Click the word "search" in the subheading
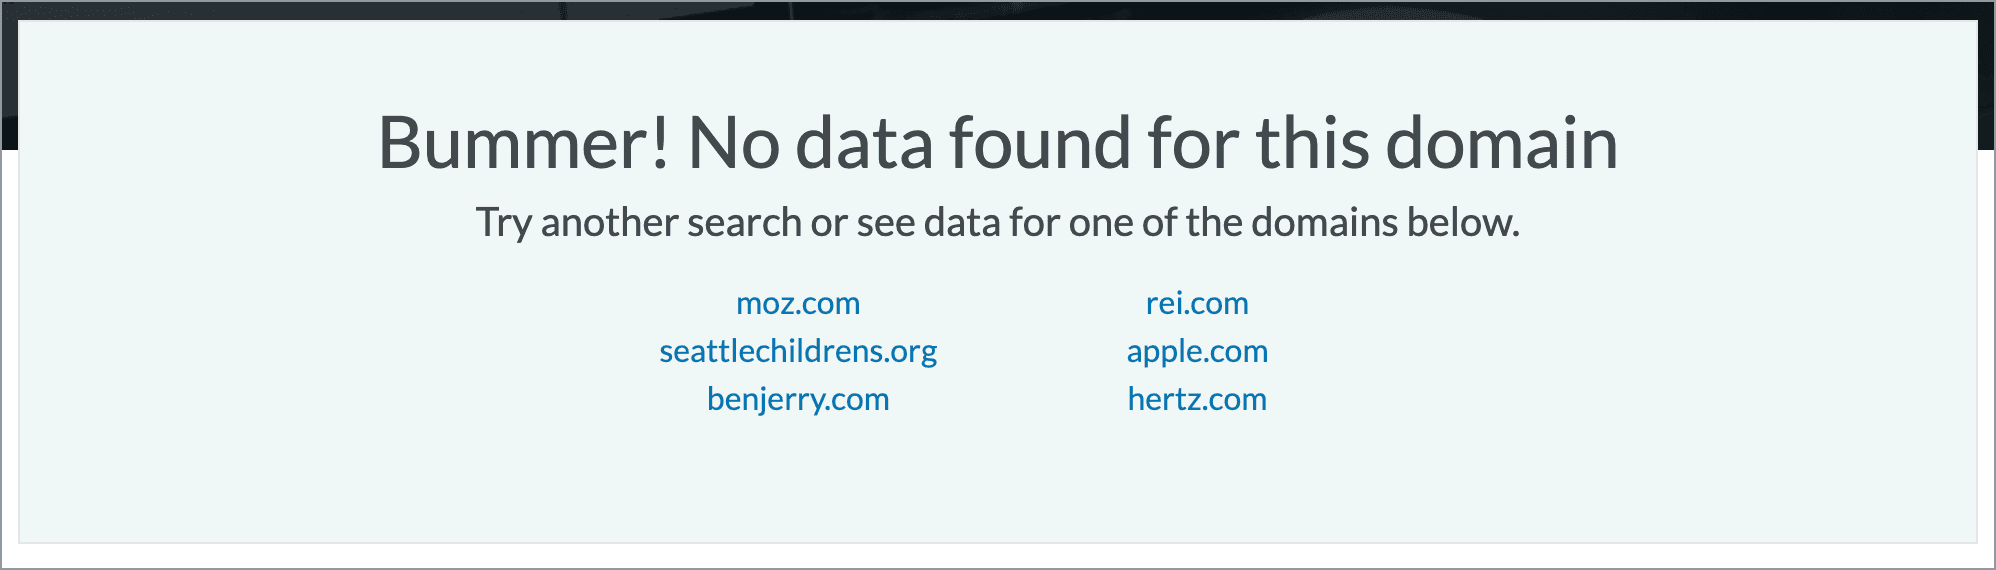Viewport: 1996px width, 570px height. [x=744, y=222]
